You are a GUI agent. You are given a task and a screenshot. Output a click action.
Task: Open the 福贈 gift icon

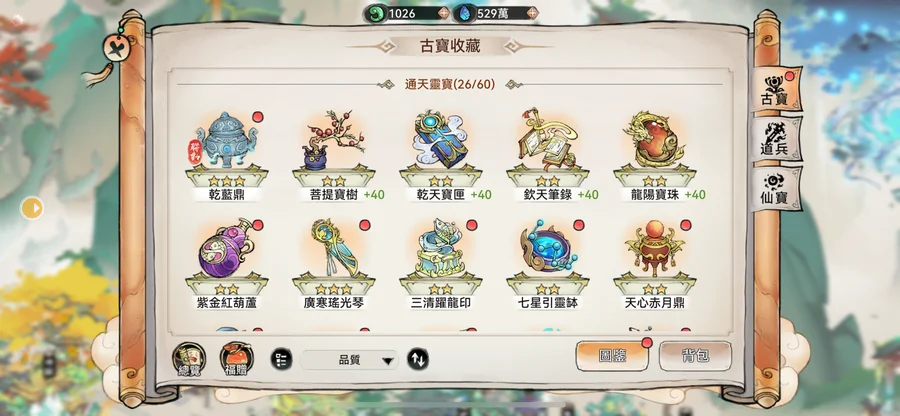click(x=236, y=359)
